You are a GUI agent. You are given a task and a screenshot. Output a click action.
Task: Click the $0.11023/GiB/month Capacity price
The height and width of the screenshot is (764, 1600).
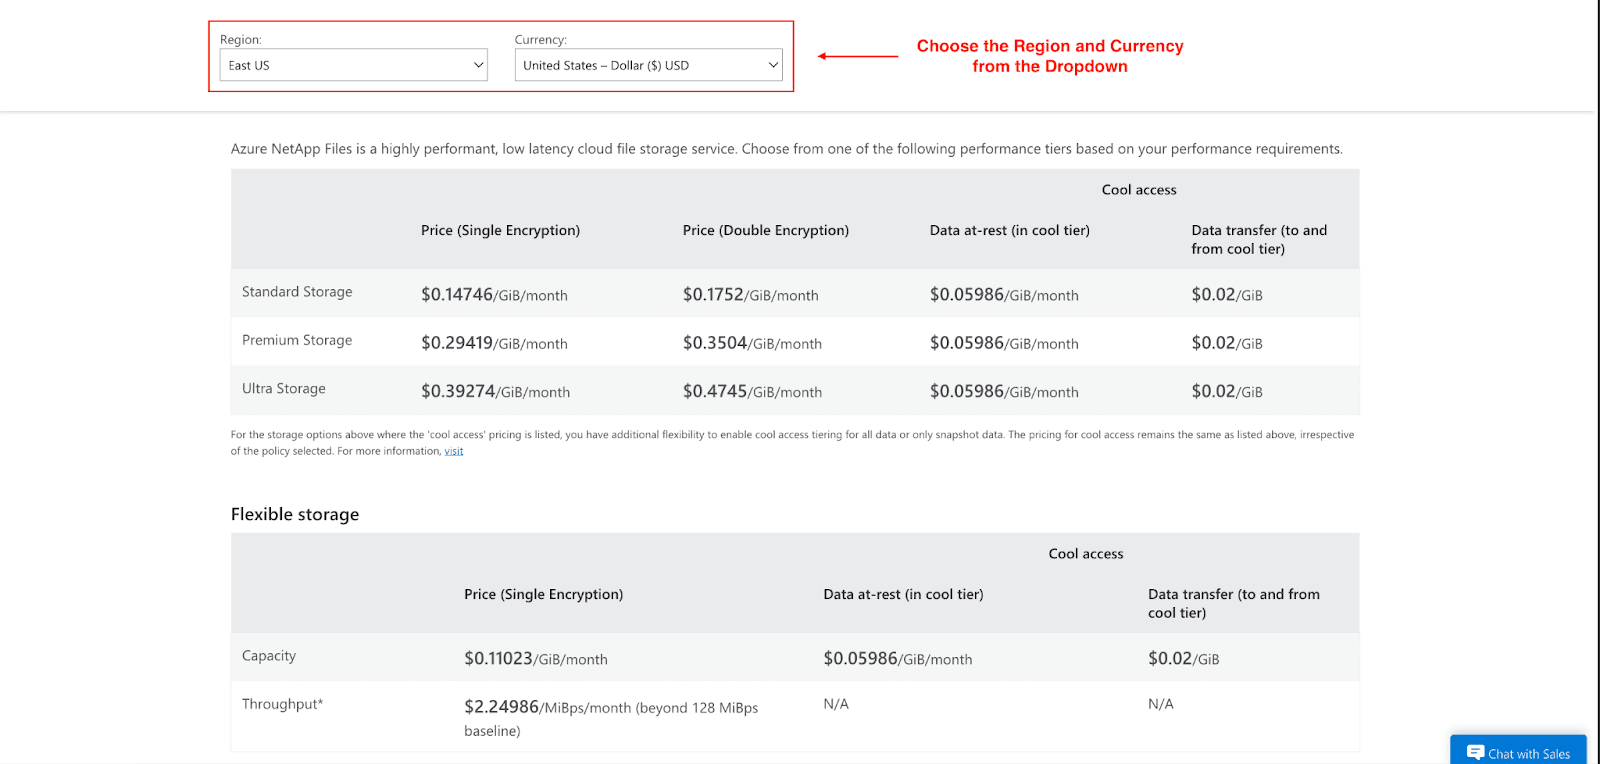tap(536, 659)
